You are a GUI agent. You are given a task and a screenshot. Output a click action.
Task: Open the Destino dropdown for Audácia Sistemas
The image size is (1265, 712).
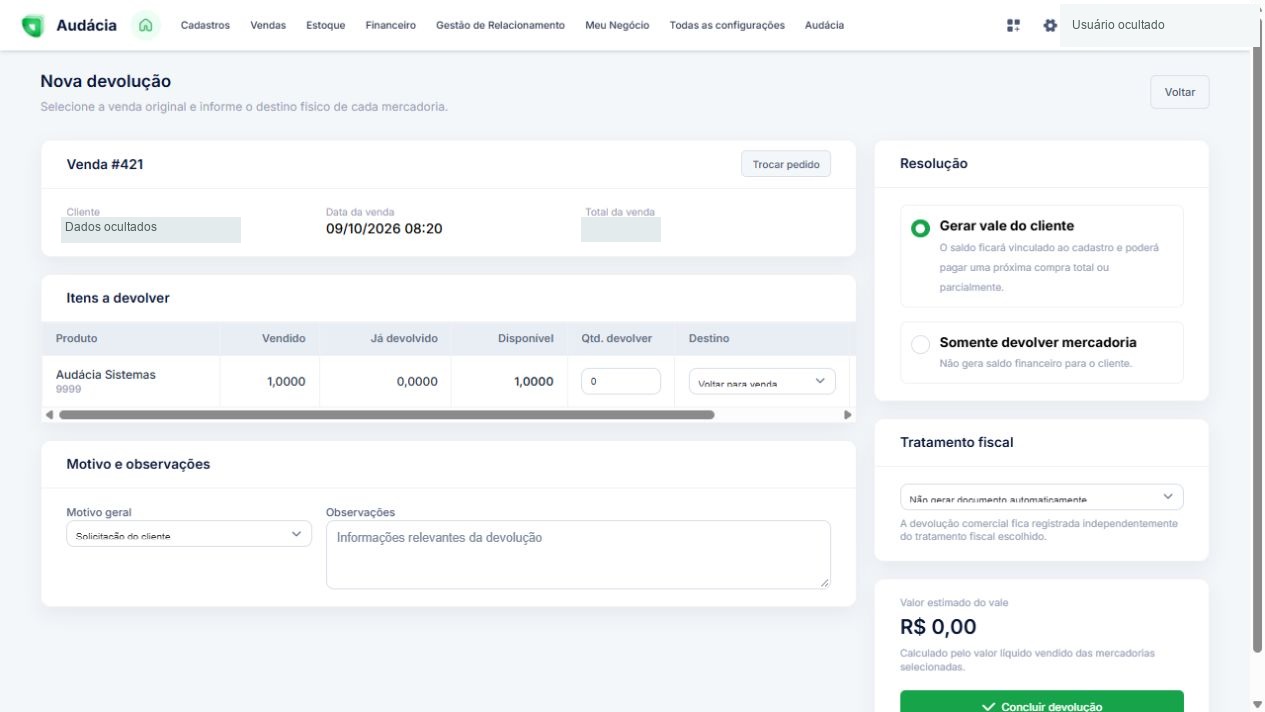[762, 381]
